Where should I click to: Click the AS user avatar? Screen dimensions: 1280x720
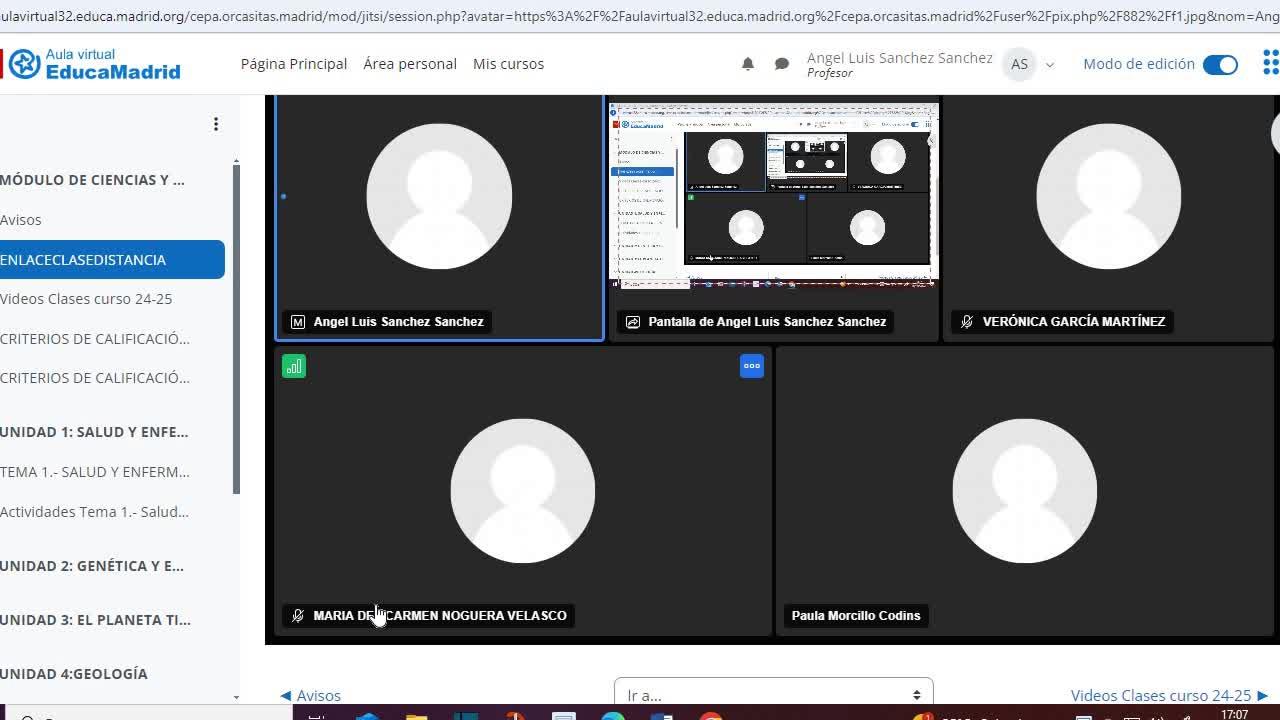1019,64
